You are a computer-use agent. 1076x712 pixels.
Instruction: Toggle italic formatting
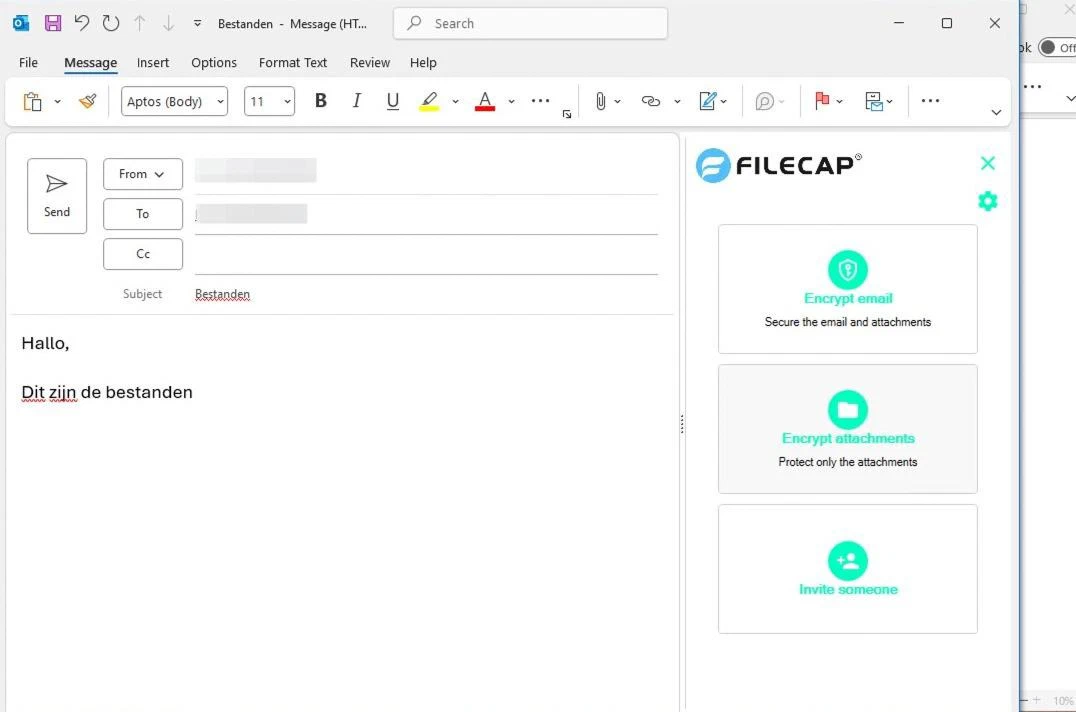pyautogui.click(x=356, y=101)
